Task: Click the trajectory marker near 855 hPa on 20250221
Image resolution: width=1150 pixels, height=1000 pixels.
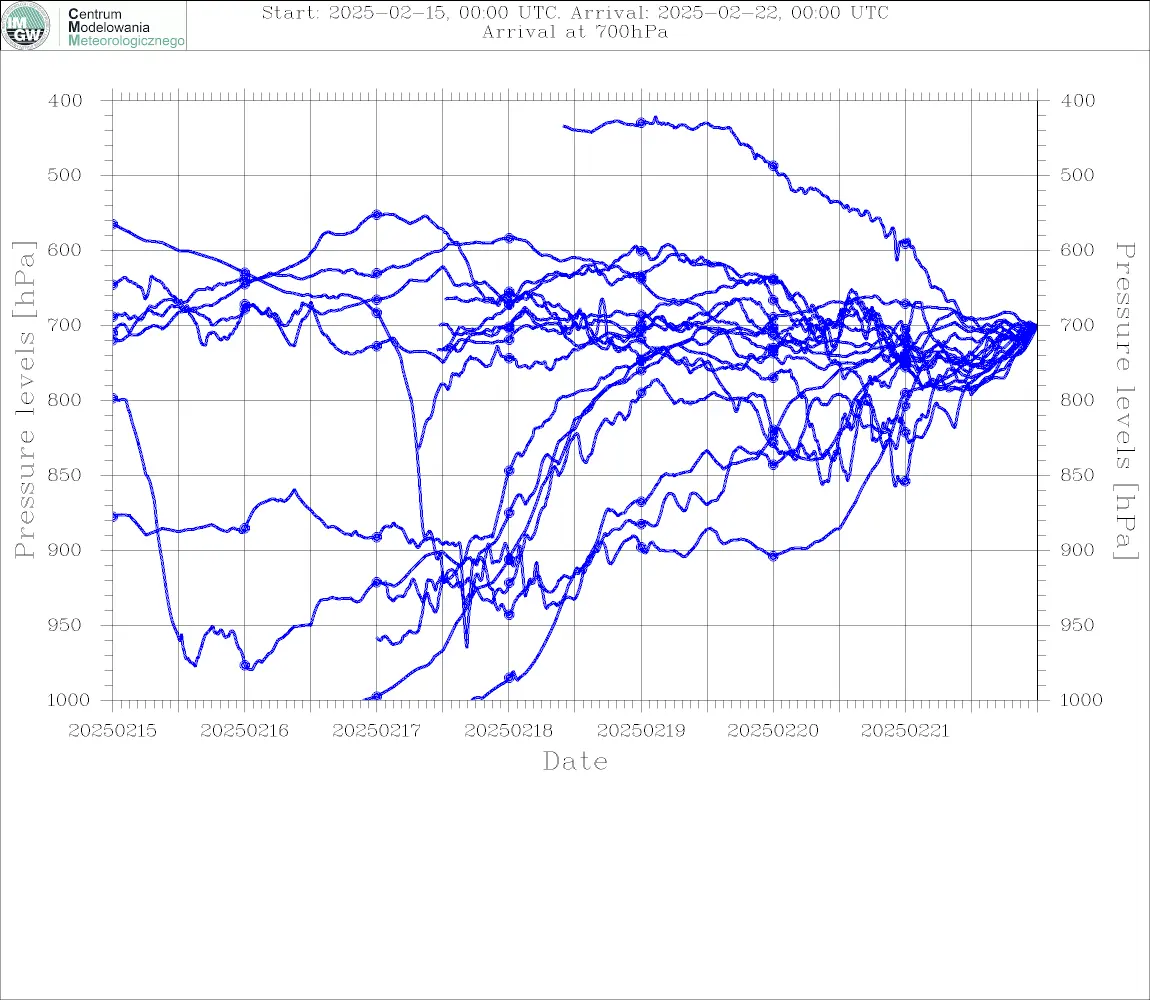Action: pos(905,481)
